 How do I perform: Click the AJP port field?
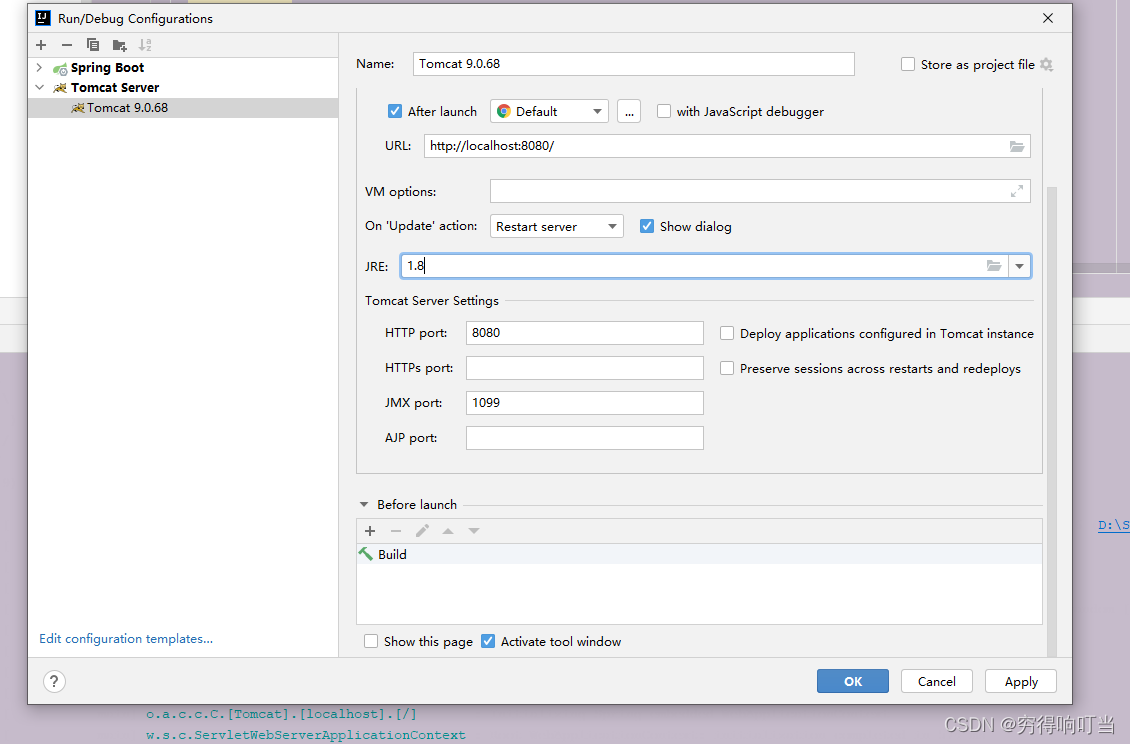[x=584, y=438]
